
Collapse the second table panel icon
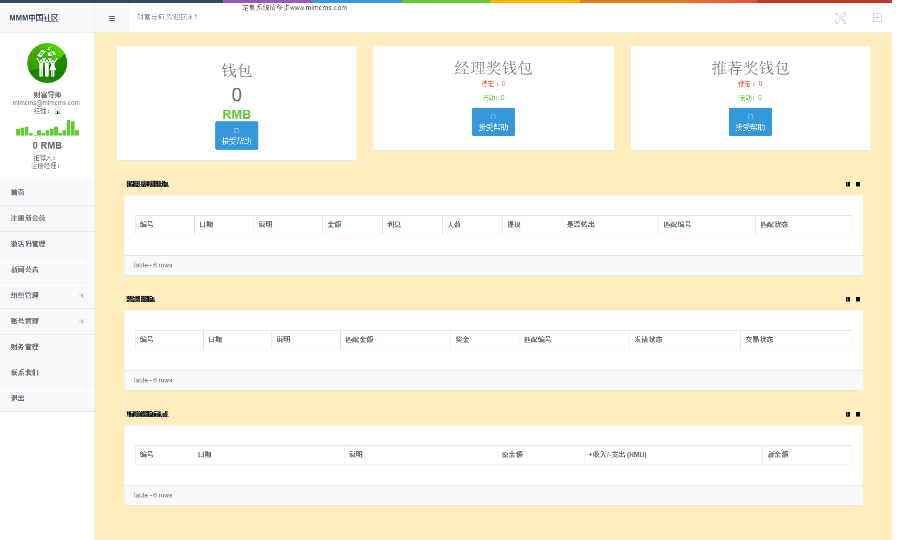pos(848,299)
